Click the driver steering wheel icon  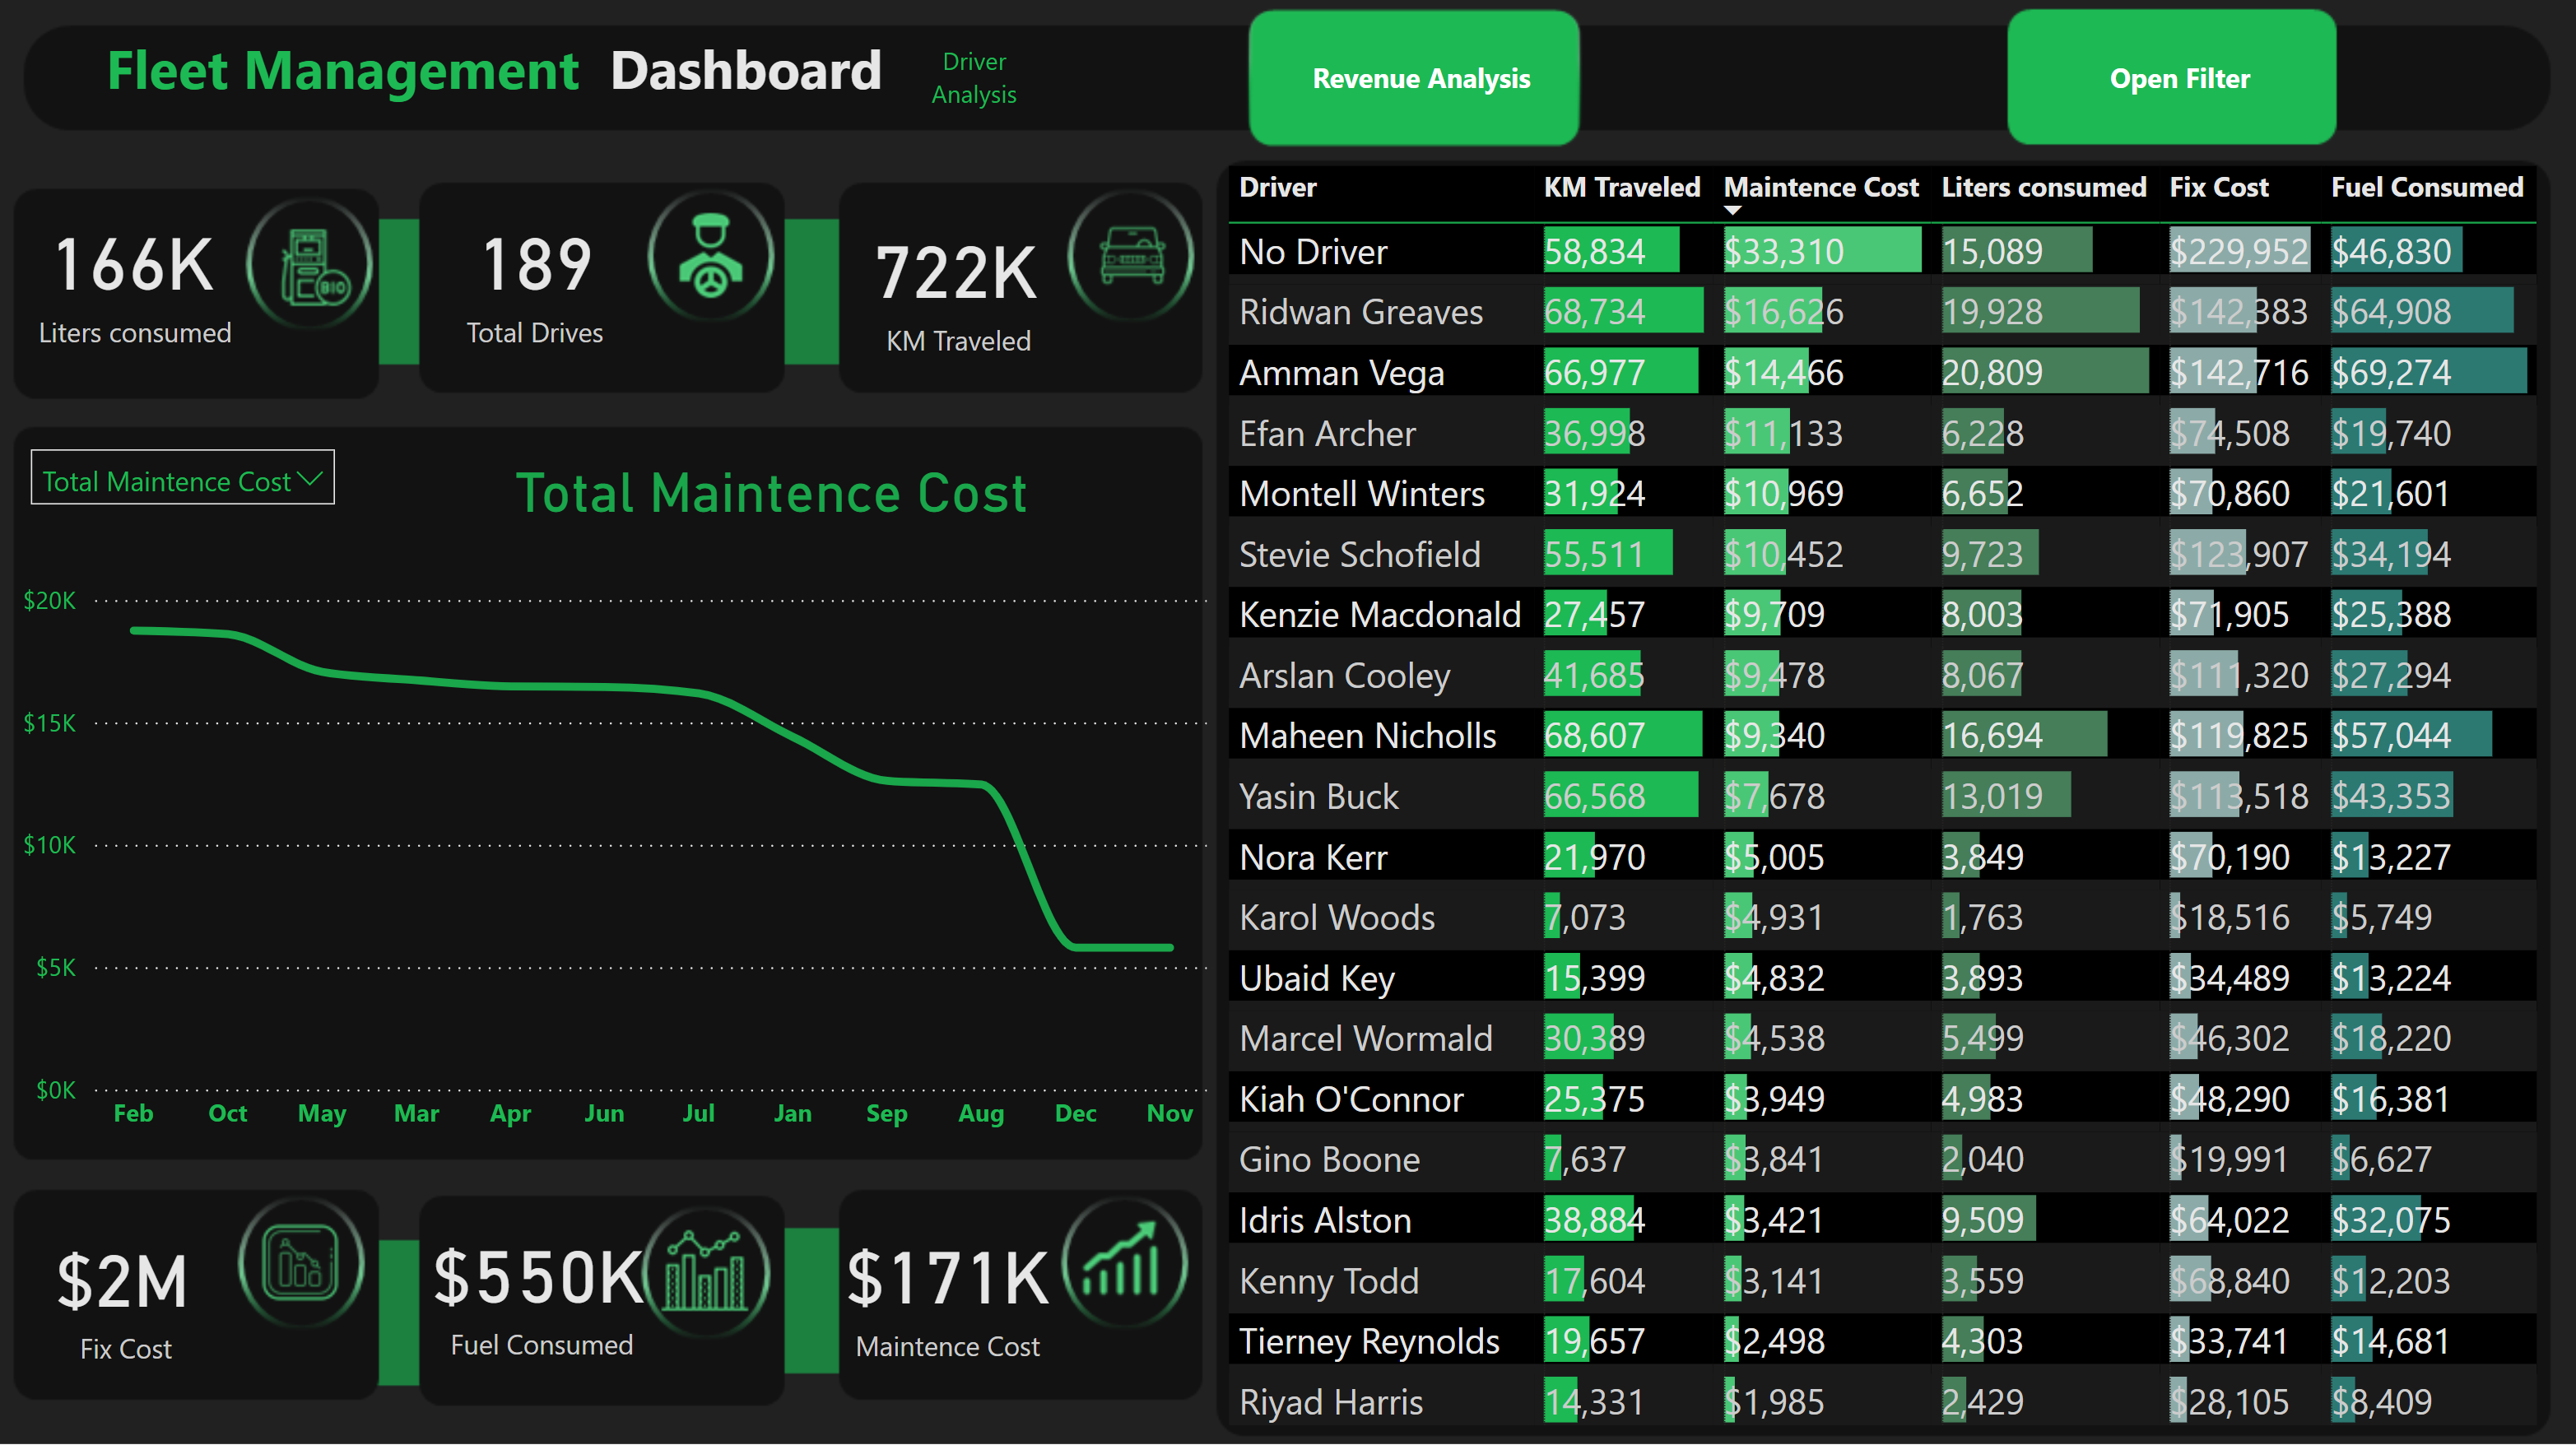(x=711, y=256)
